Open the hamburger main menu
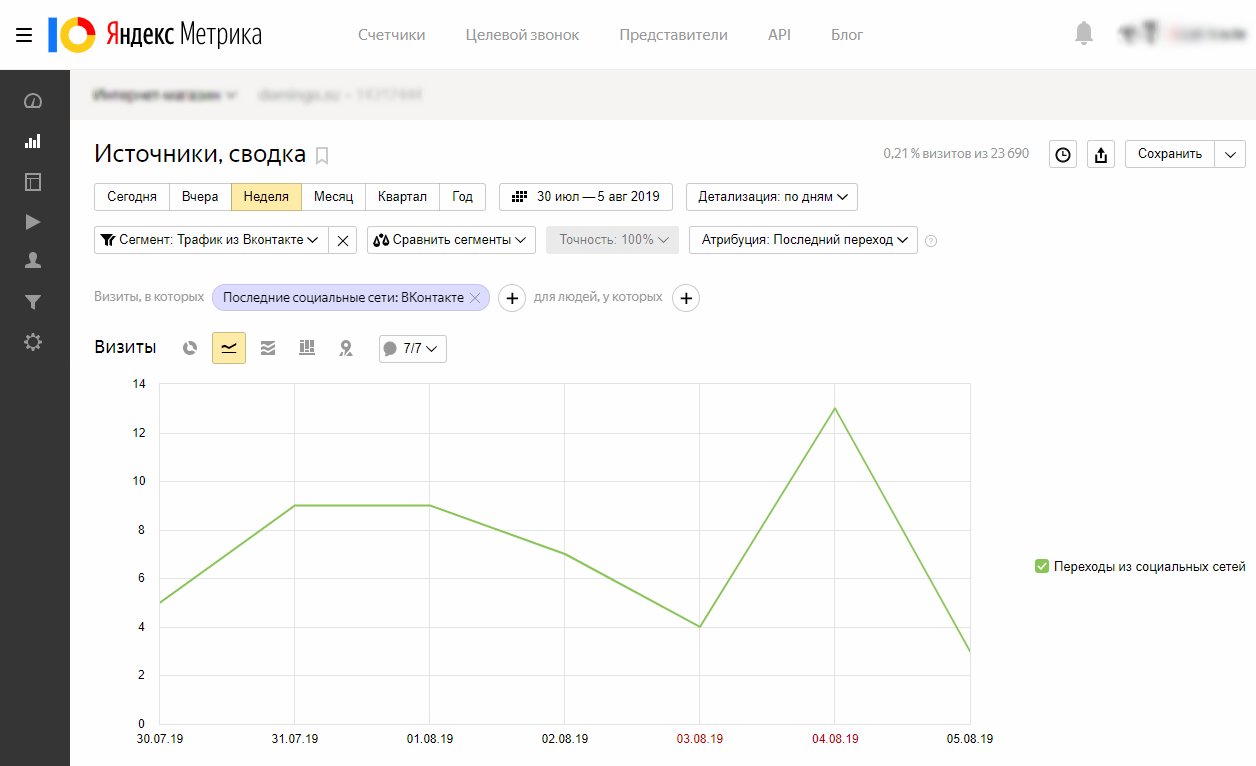 coord(24,35)
